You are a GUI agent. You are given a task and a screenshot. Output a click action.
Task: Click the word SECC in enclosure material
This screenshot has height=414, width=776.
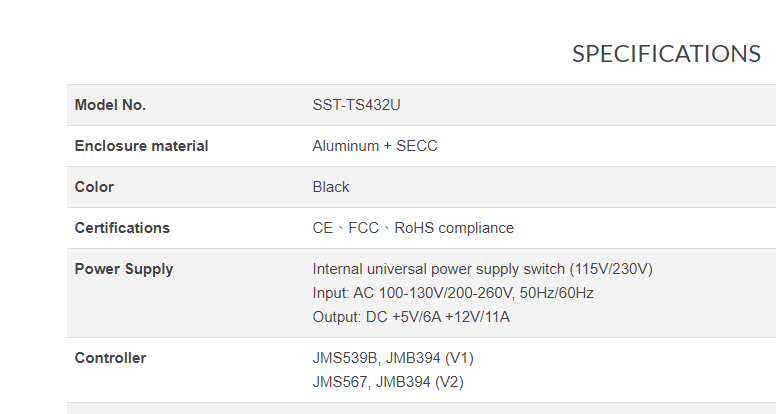(x=417, y=146)
